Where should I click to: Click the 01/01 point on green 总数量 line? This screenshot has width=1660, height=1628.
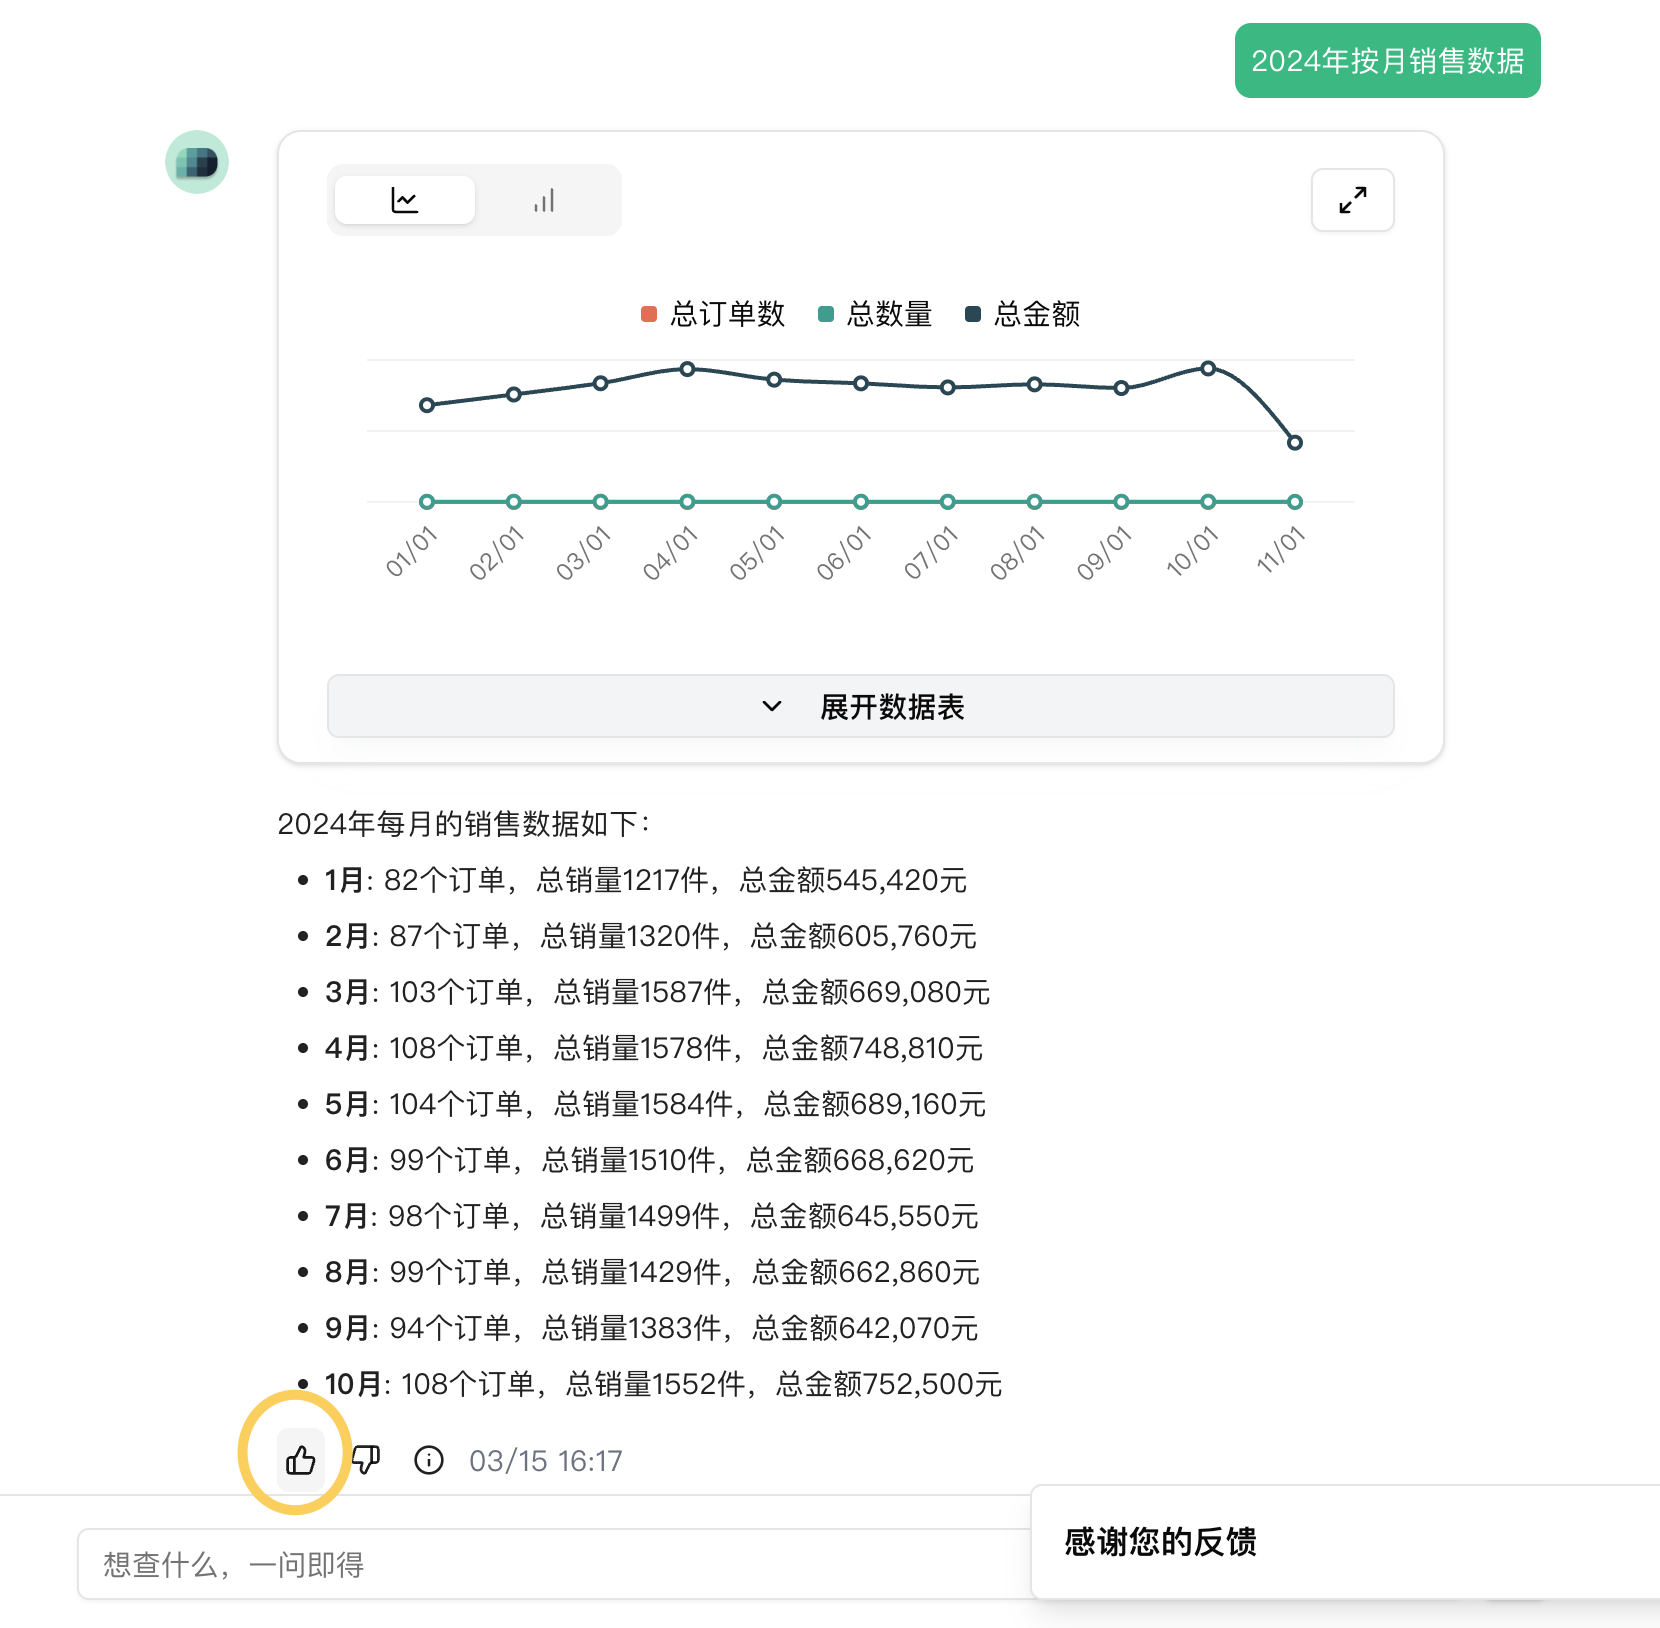click(x=427, y=502)
